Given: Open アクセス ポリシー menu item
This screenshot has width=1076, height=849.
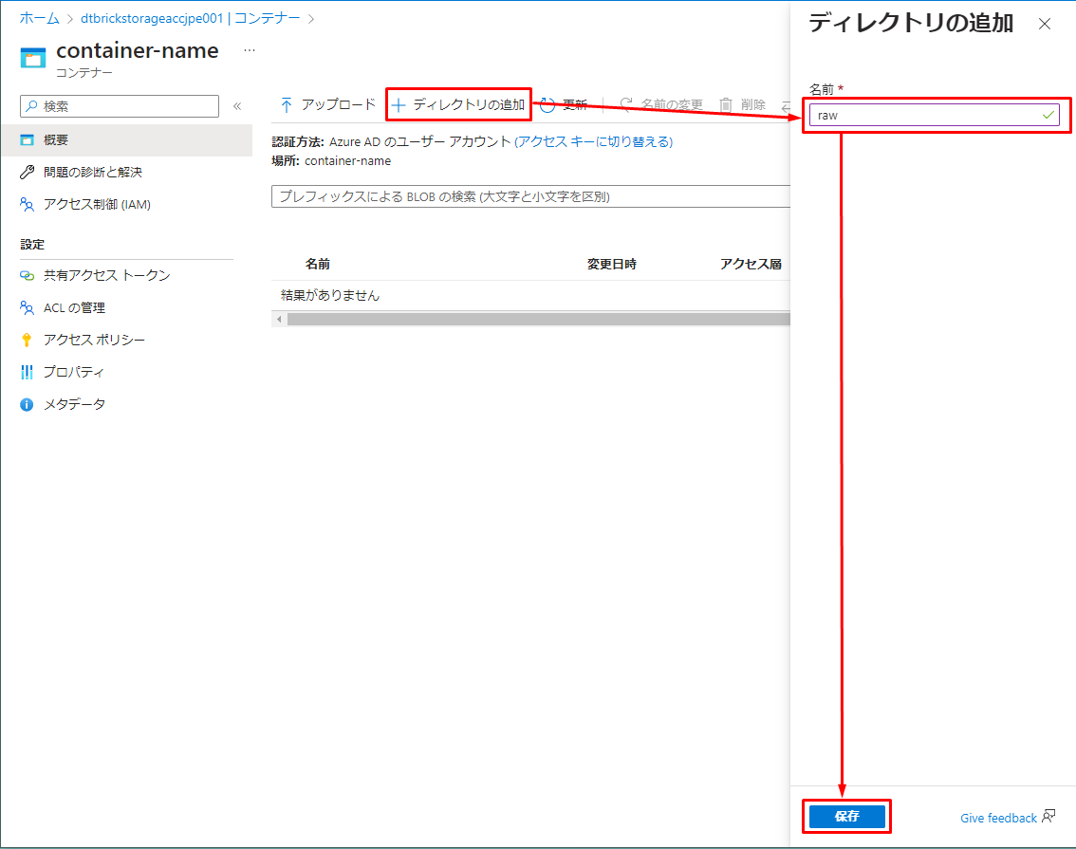Looking at the screenshot, I should [x=126, y=340].
